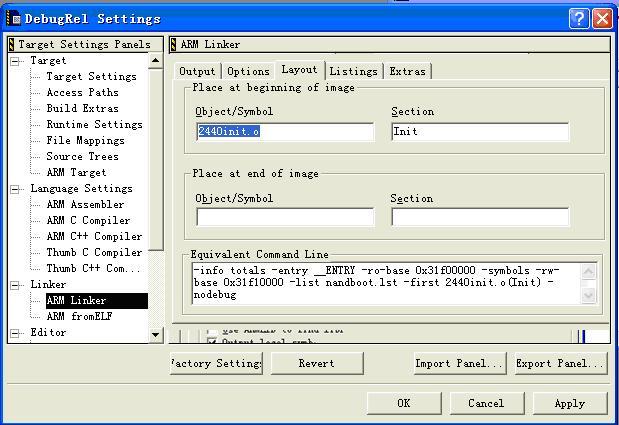This screenshot has height=425, width=619.
Task: Open the Build Extras panel
Action: pos(83,108)
